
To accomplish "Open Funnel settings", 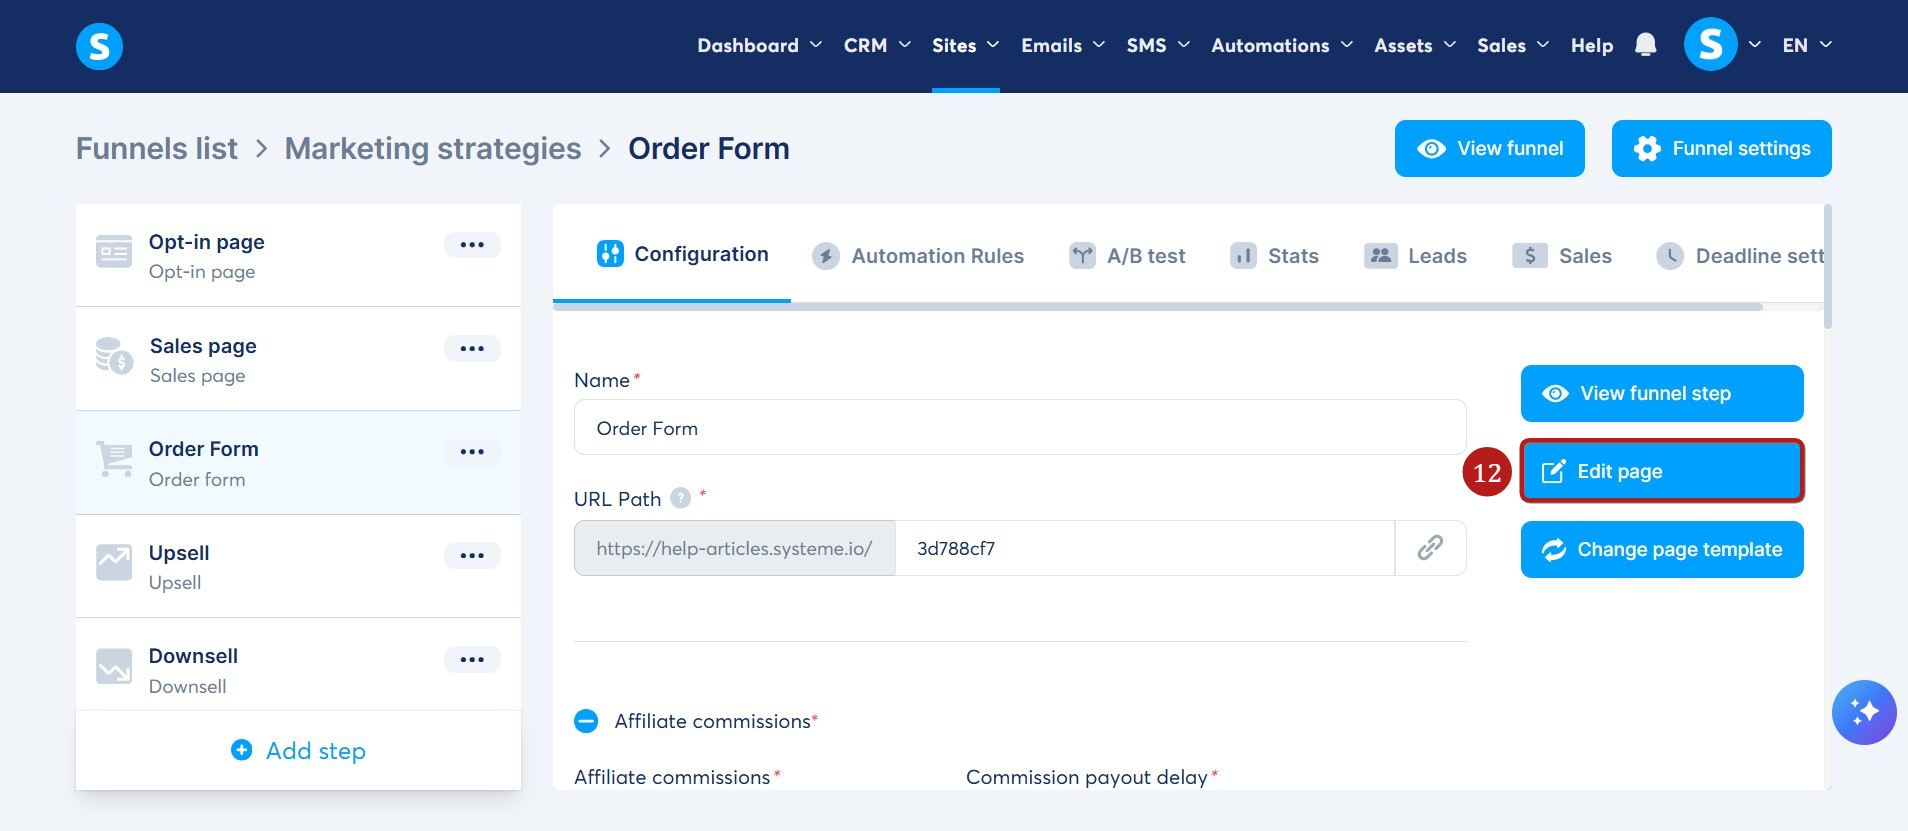I will pos(1722,148).
